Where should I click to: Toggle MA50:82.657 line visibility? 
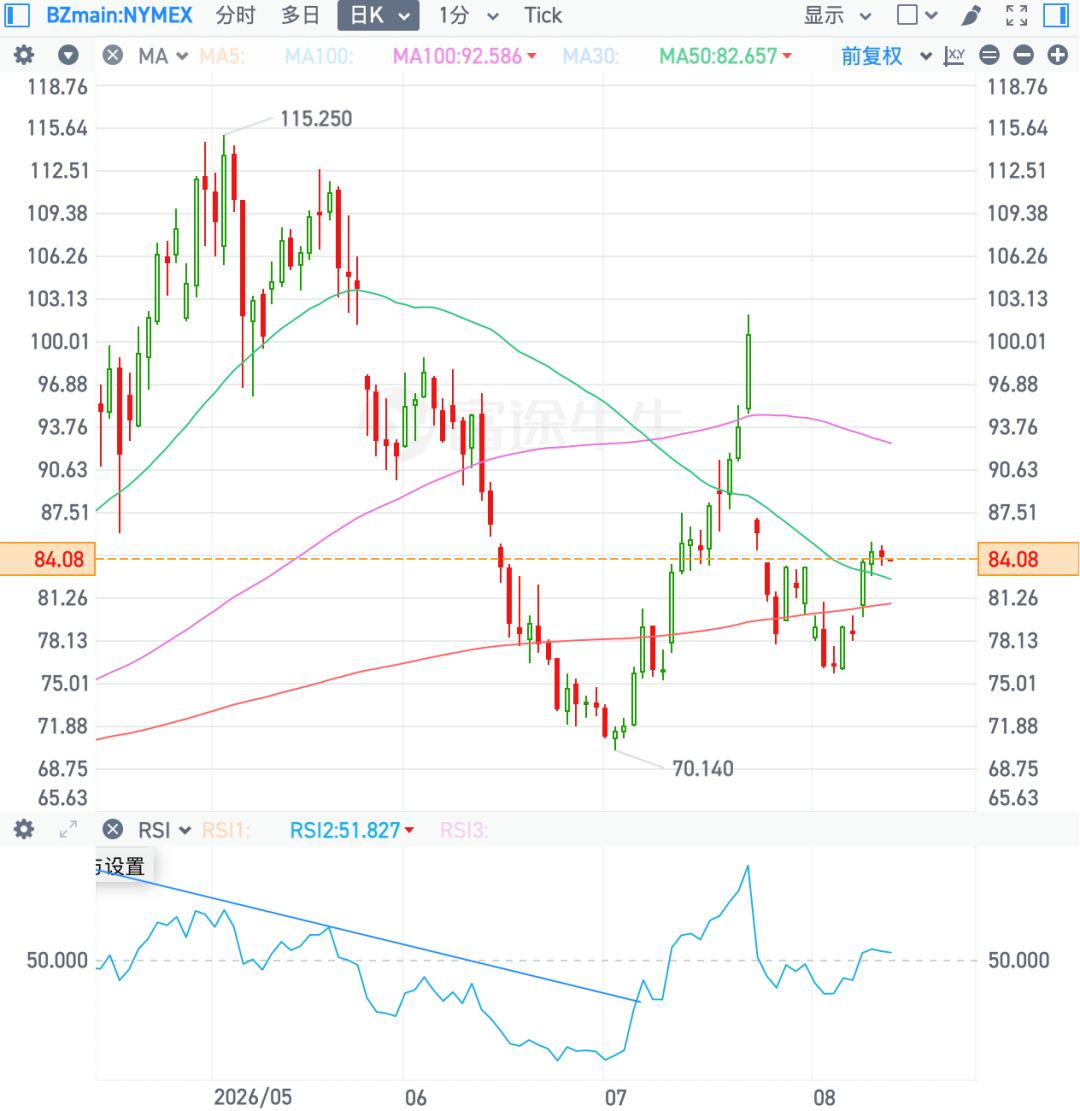click(x=718, y=56)
